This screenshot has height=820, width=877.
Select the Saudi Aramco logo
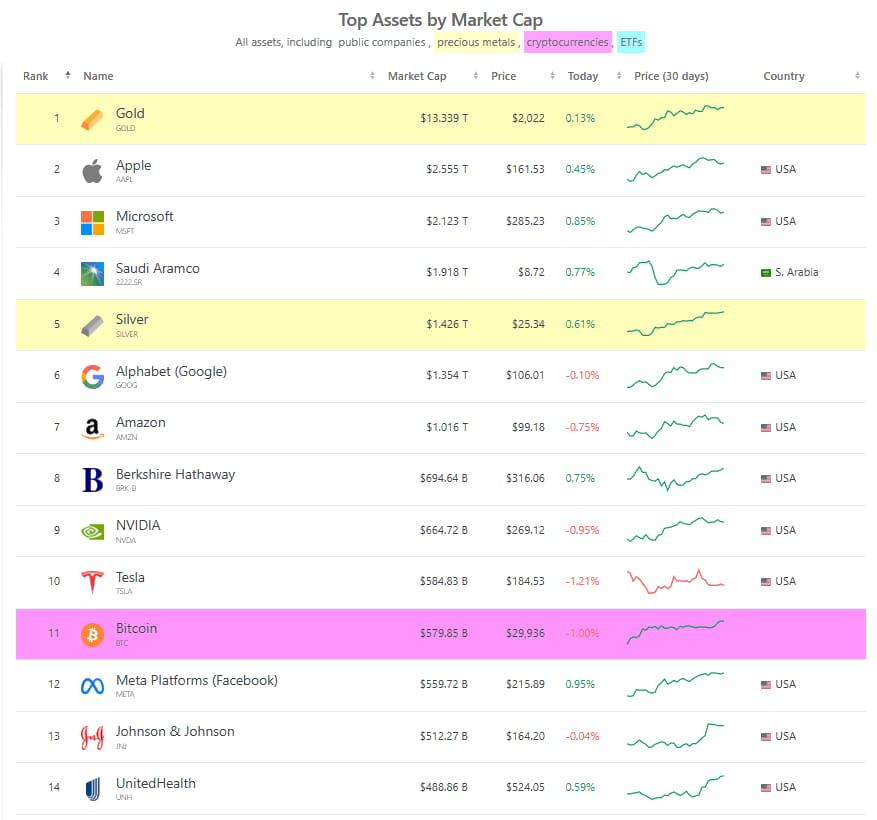click(91, 272)
